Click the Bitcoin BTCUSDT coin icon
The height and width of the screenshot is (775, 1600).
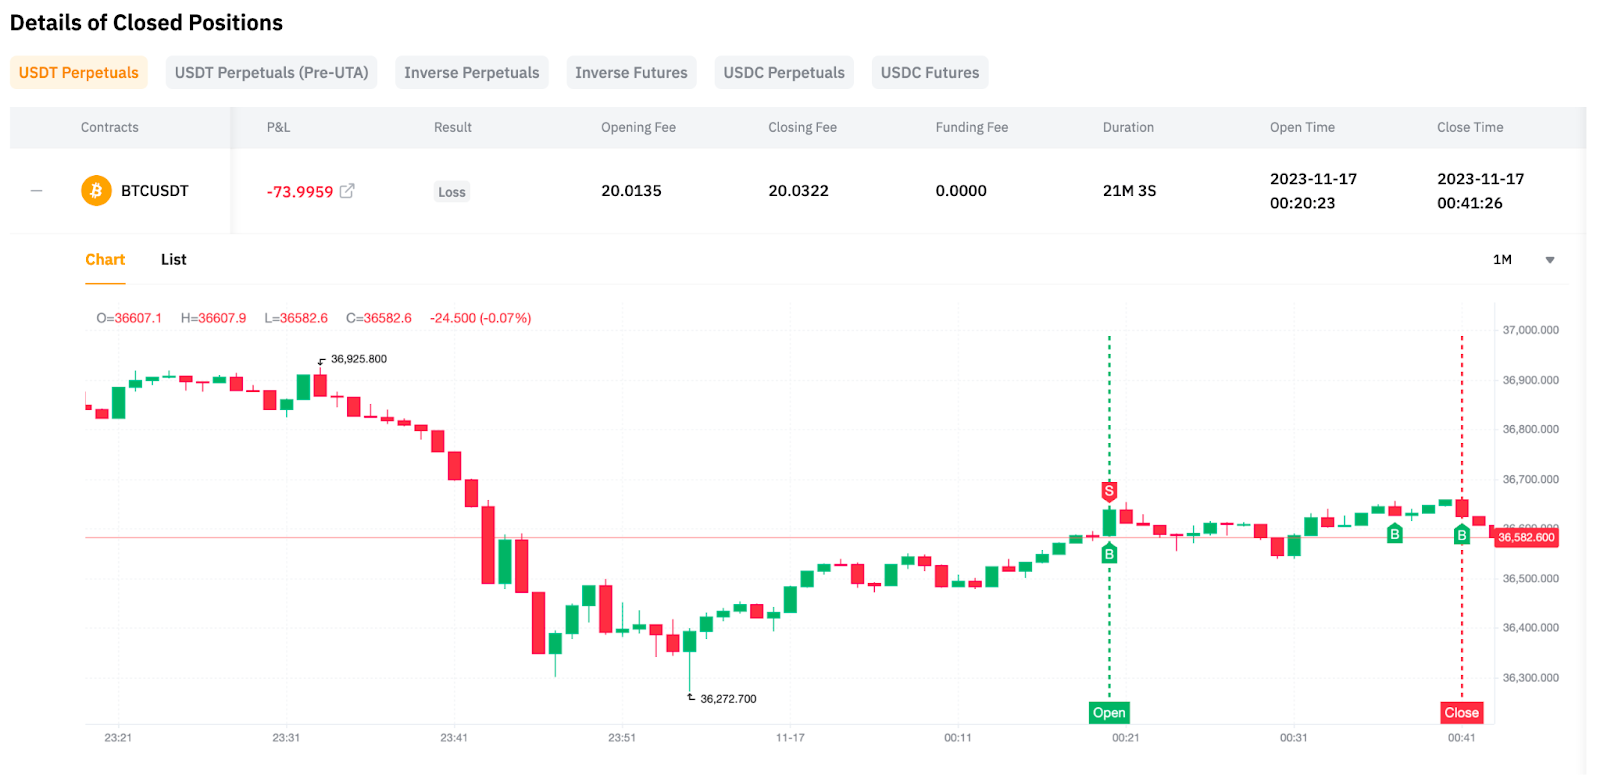click(96, 191)
